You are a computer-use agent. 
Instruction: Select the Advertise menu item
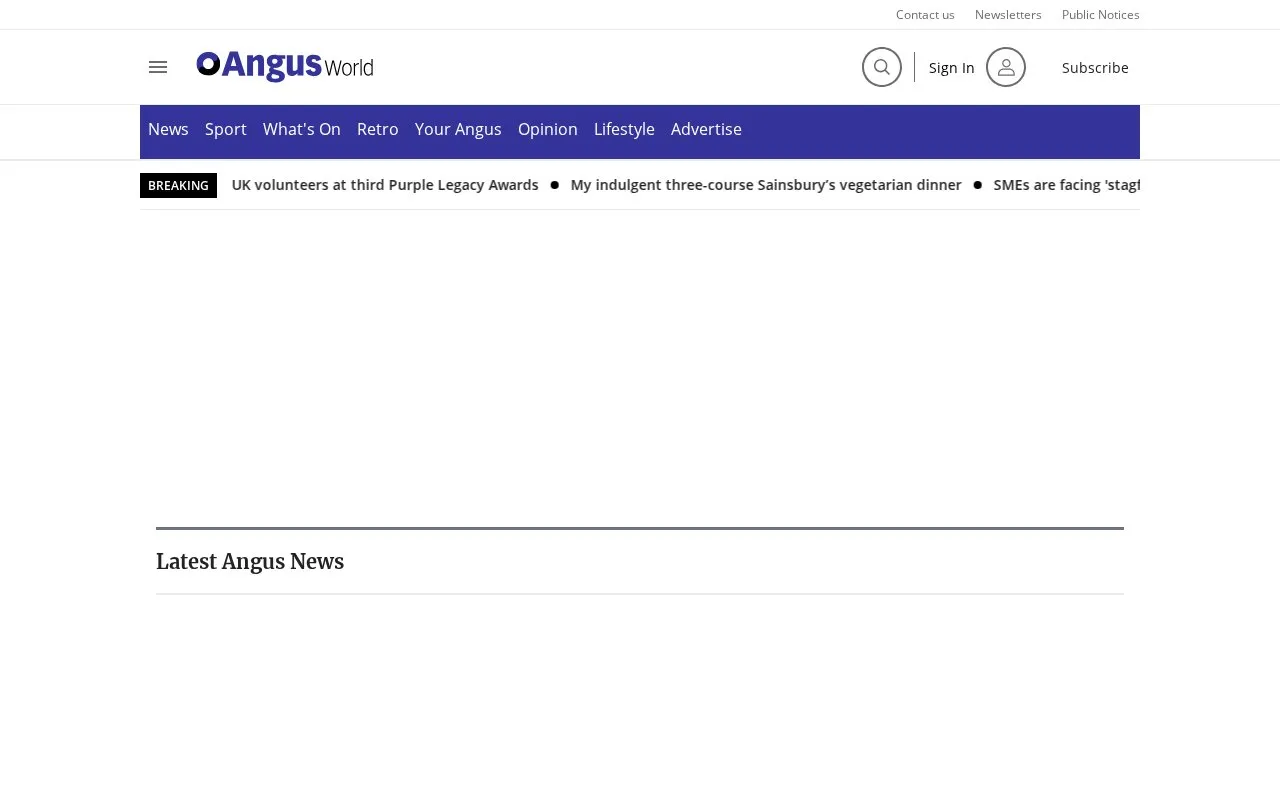click(706, 129)
